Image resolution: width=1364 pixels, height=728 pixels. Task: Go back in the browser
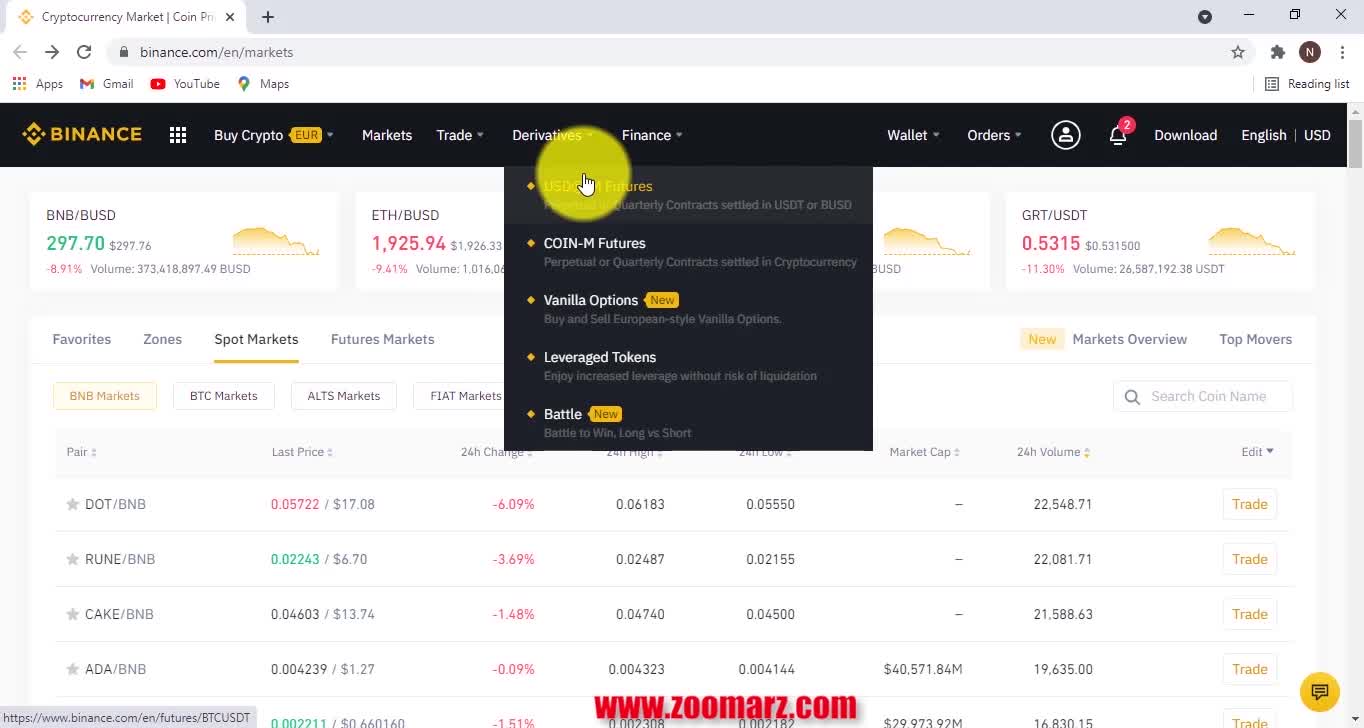point(20,52)
